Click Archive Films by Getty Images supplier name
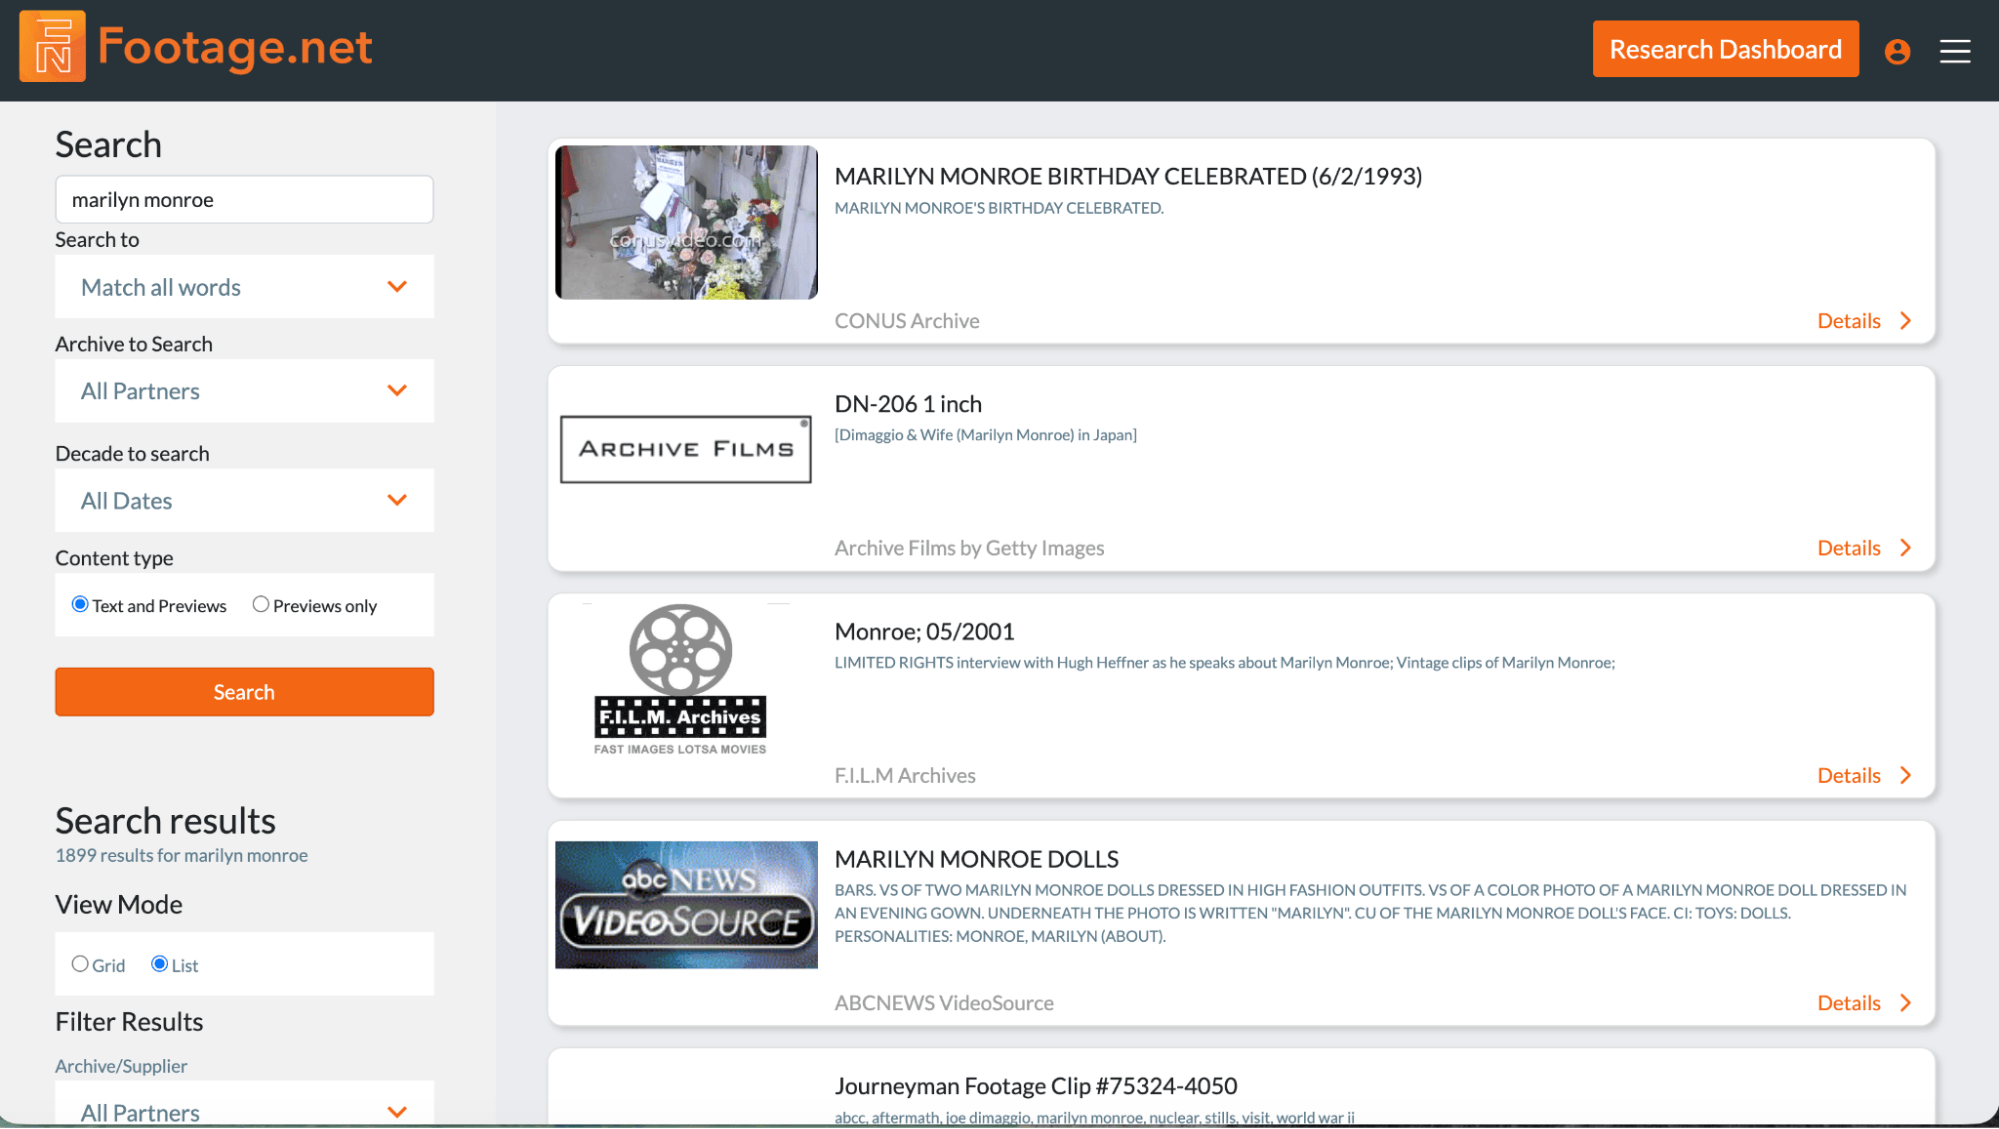Viewport: 1999px width, 1129px height. [969, 548]
